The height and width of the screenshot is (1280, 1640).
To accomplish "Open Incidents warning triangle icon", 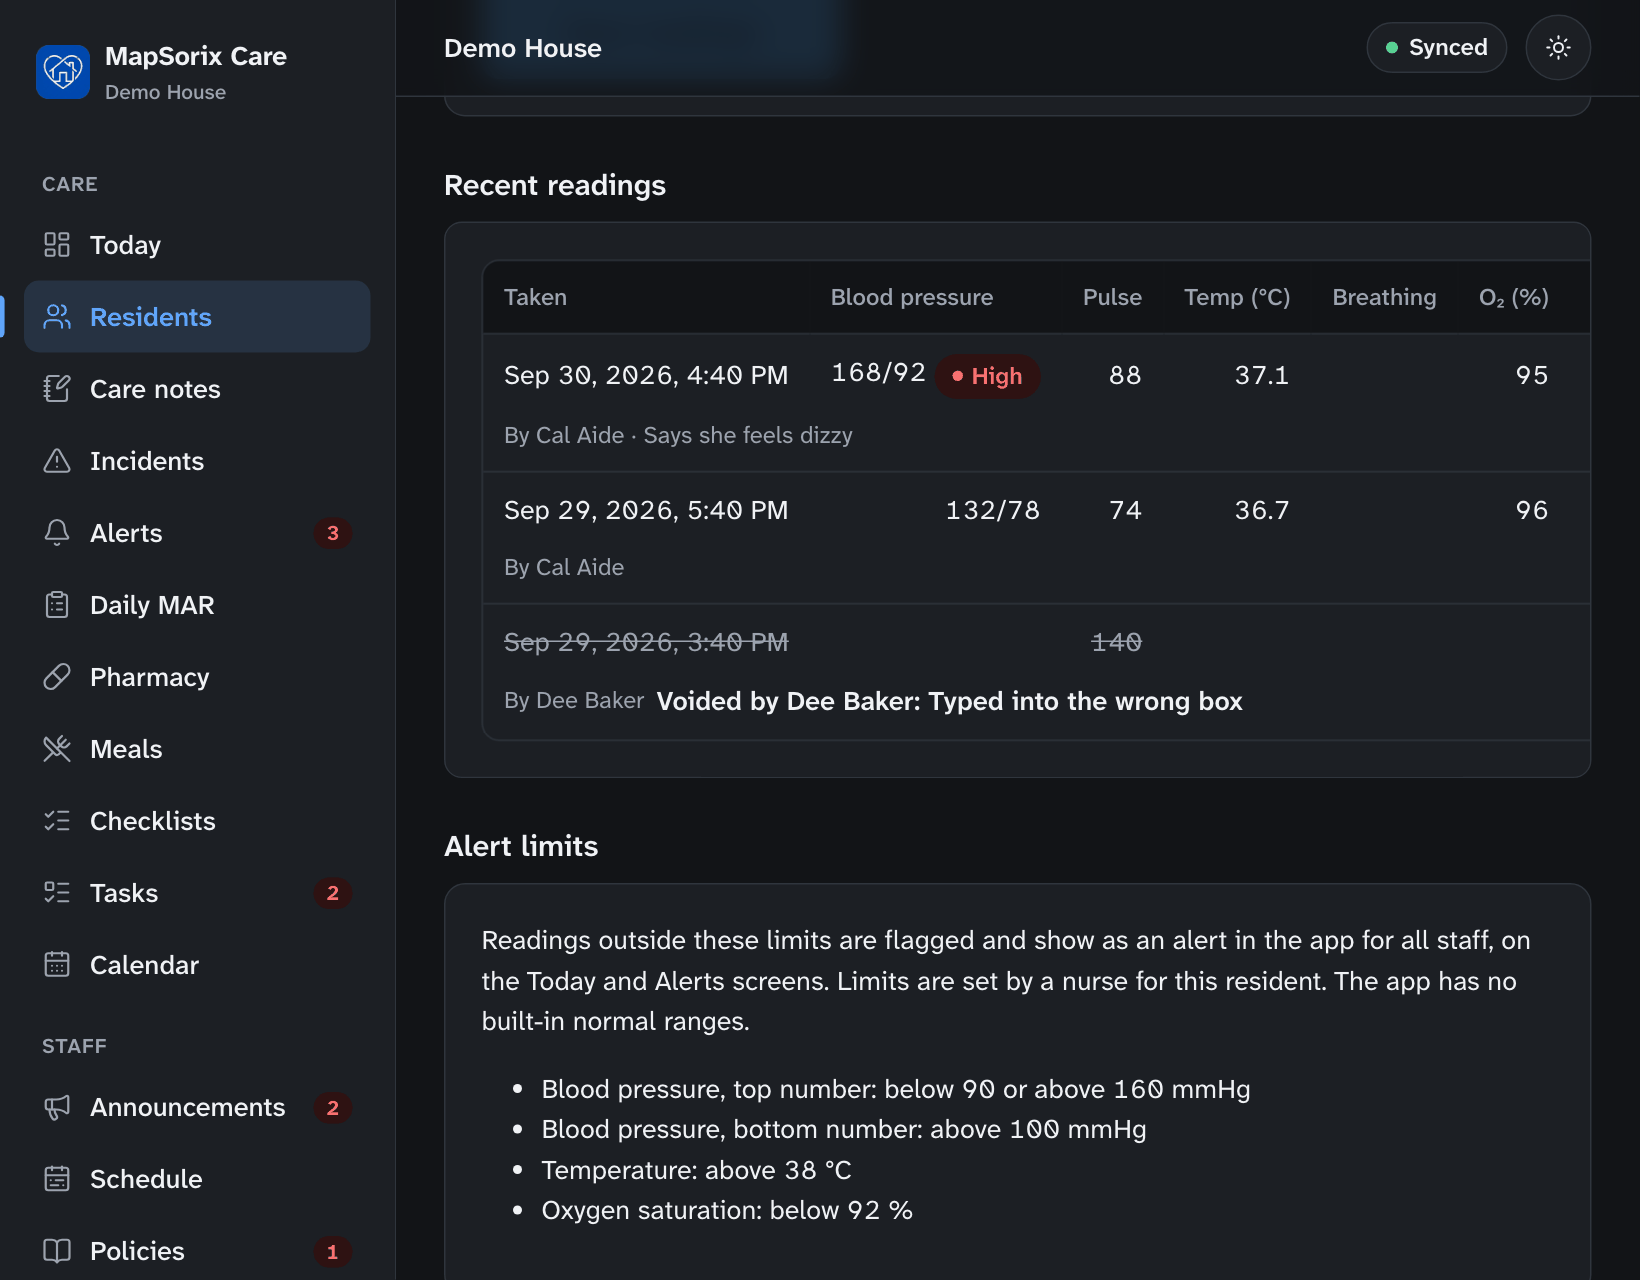I will (57, 461).
